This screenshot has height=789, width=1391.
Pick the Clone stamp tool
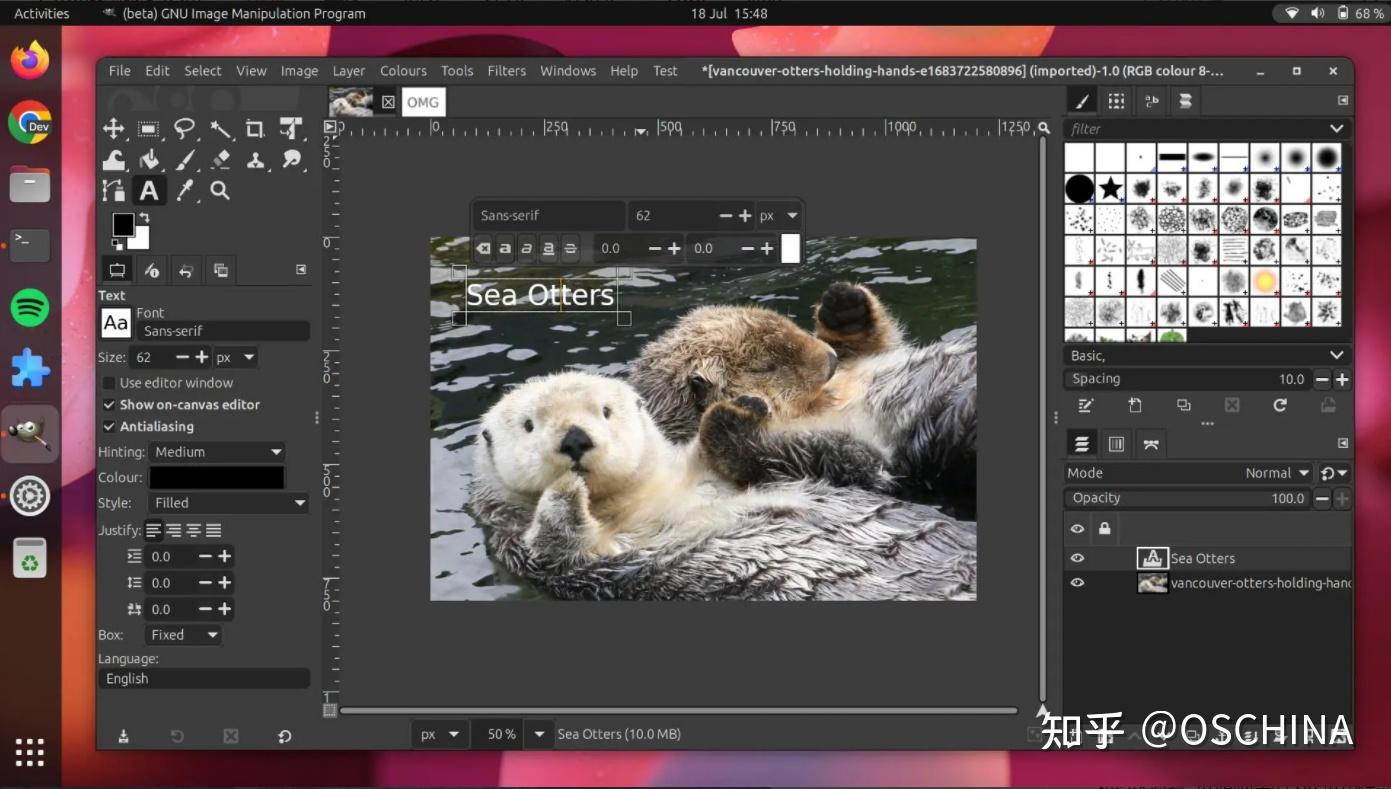[x=254, y=160]
